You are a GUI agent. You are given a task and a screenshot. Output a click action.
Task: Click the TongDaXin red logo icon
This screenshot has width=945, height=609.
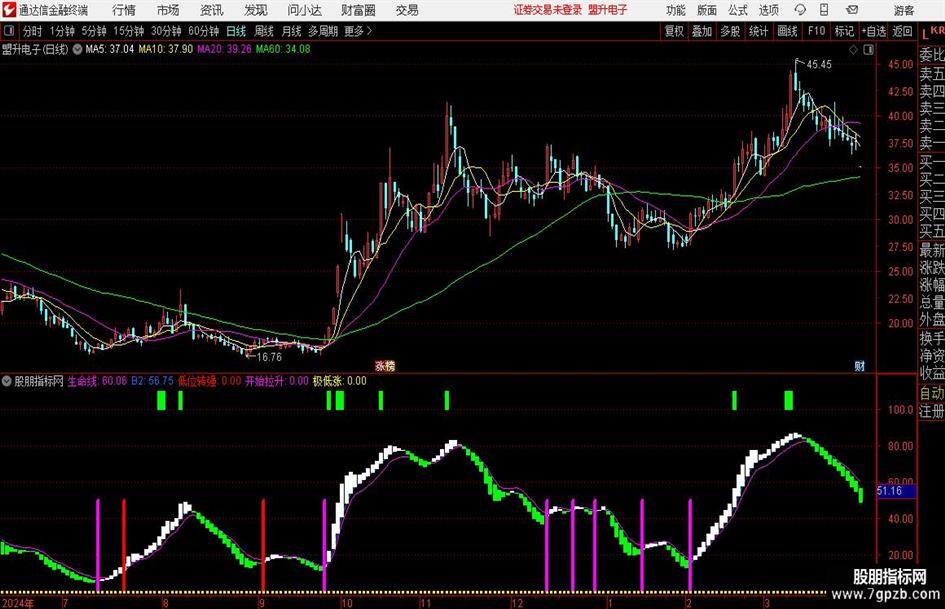[9, 10]
